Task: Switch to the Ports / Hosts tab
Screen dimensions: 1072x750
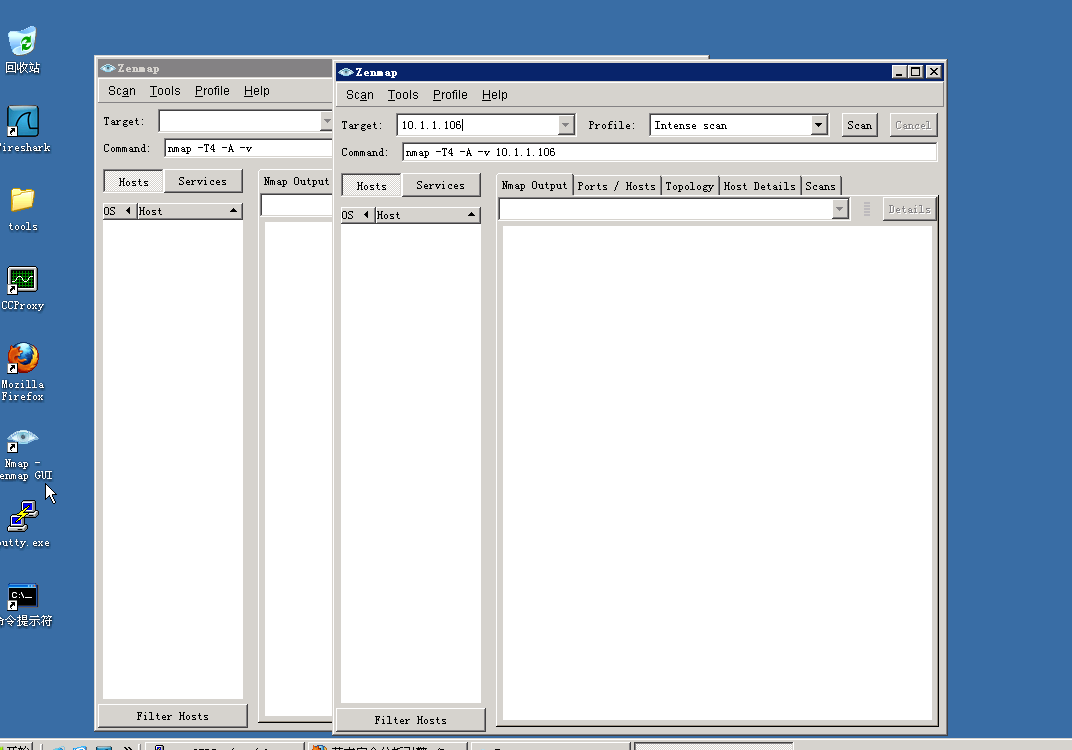Action: (x=616, y=186)
